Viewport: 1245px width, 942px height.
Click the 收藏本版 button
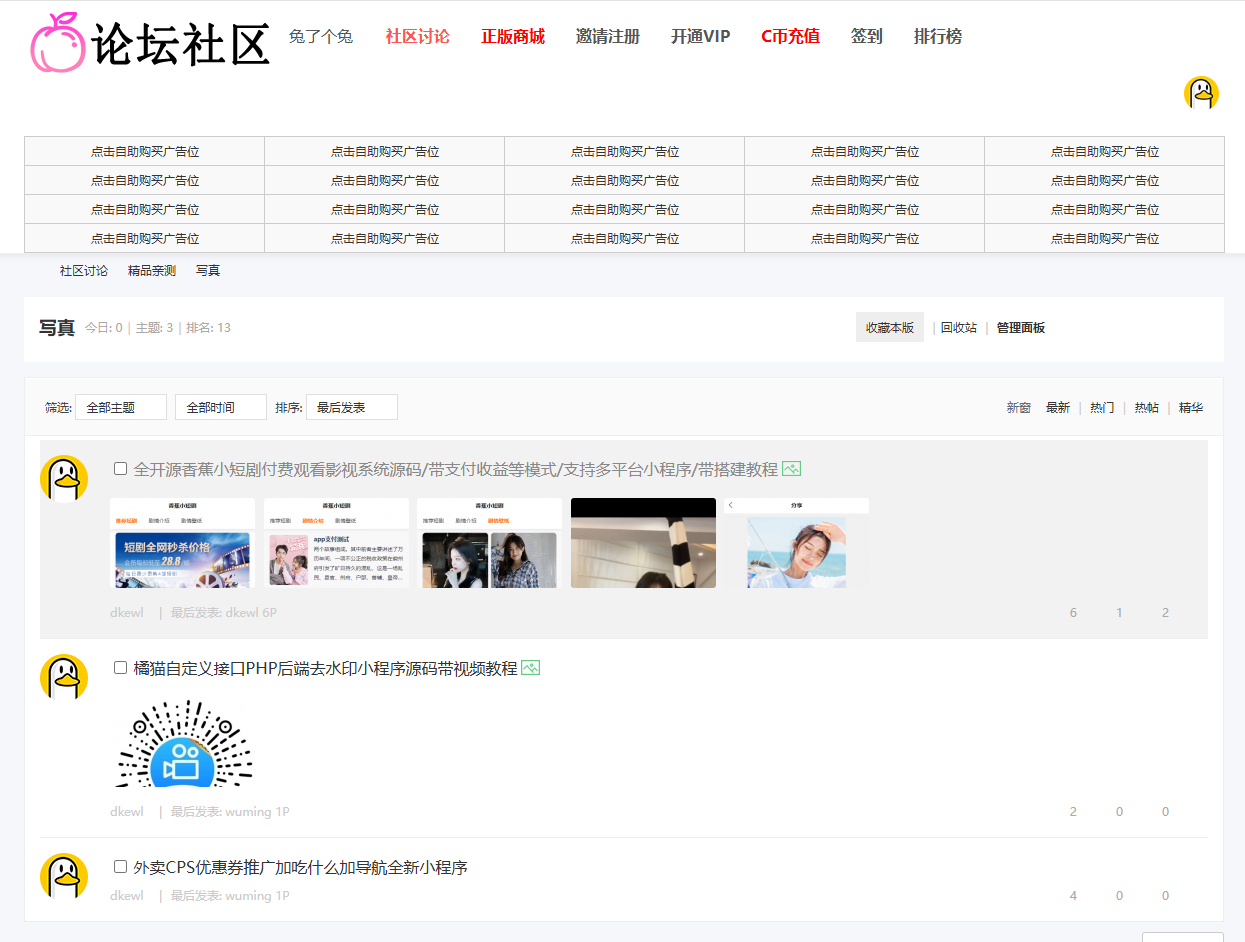(889, 328)
